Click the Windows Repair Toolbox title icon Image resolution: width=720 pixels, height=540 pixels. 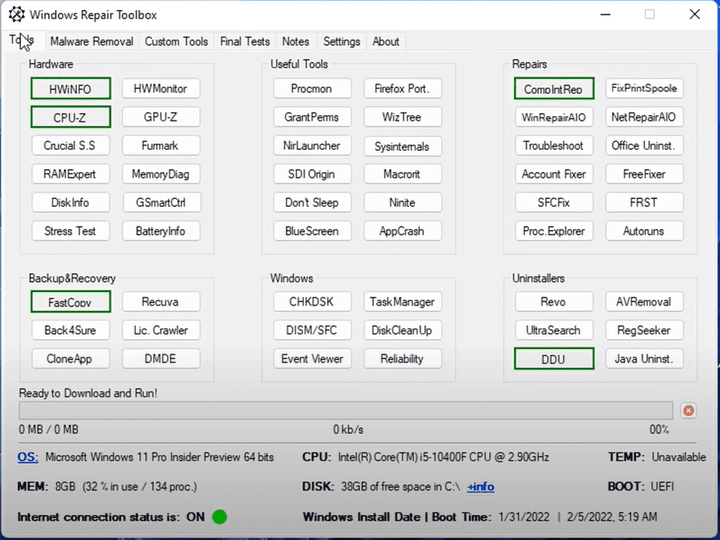click(x=16, y=15)
